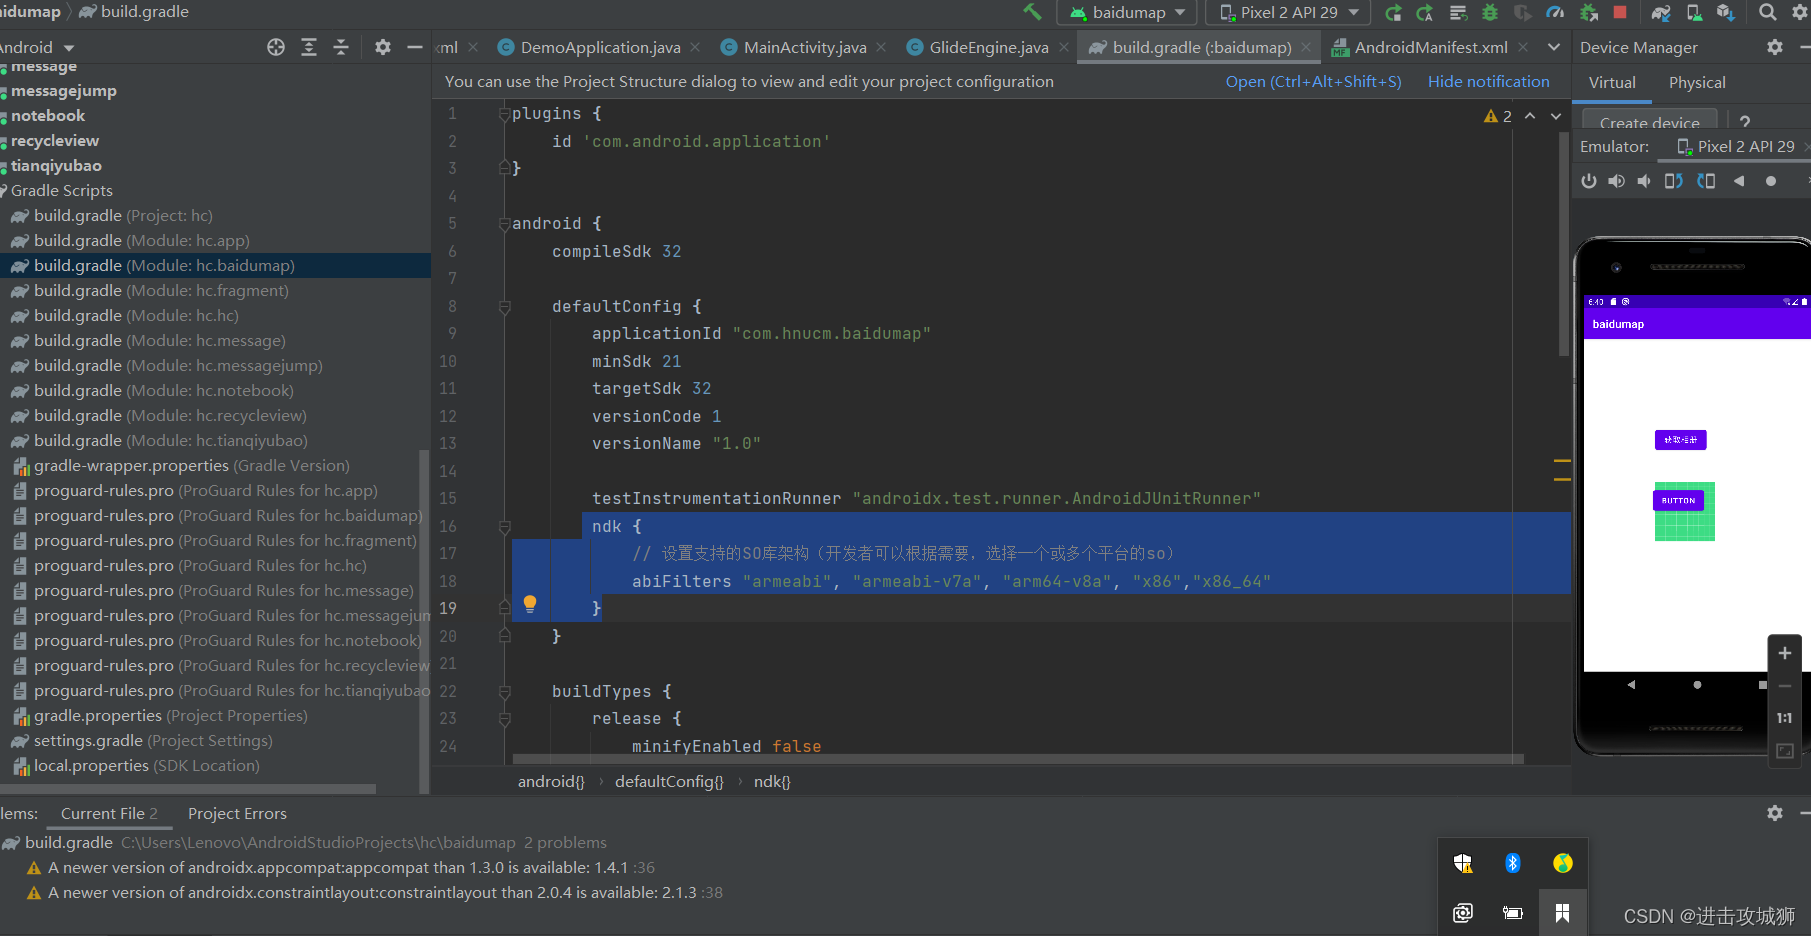Hide the Project panel with minus icon
Screen dimensions: 1811x936
415,47
